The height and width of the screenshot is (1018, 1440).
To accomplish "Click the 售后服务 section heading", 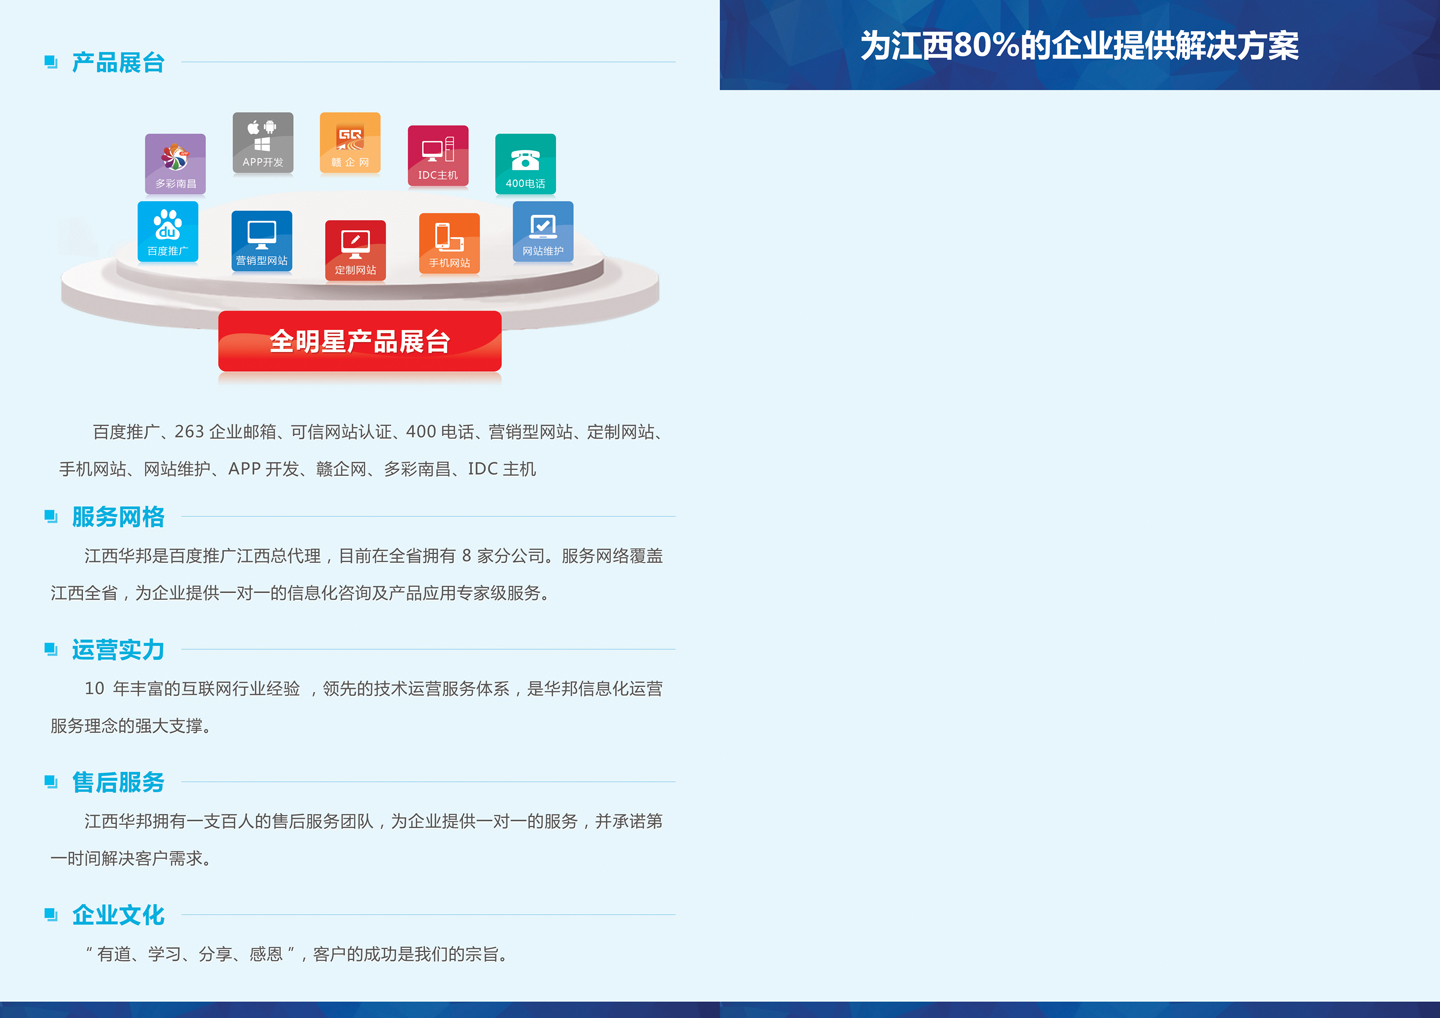I will [118, 782].
